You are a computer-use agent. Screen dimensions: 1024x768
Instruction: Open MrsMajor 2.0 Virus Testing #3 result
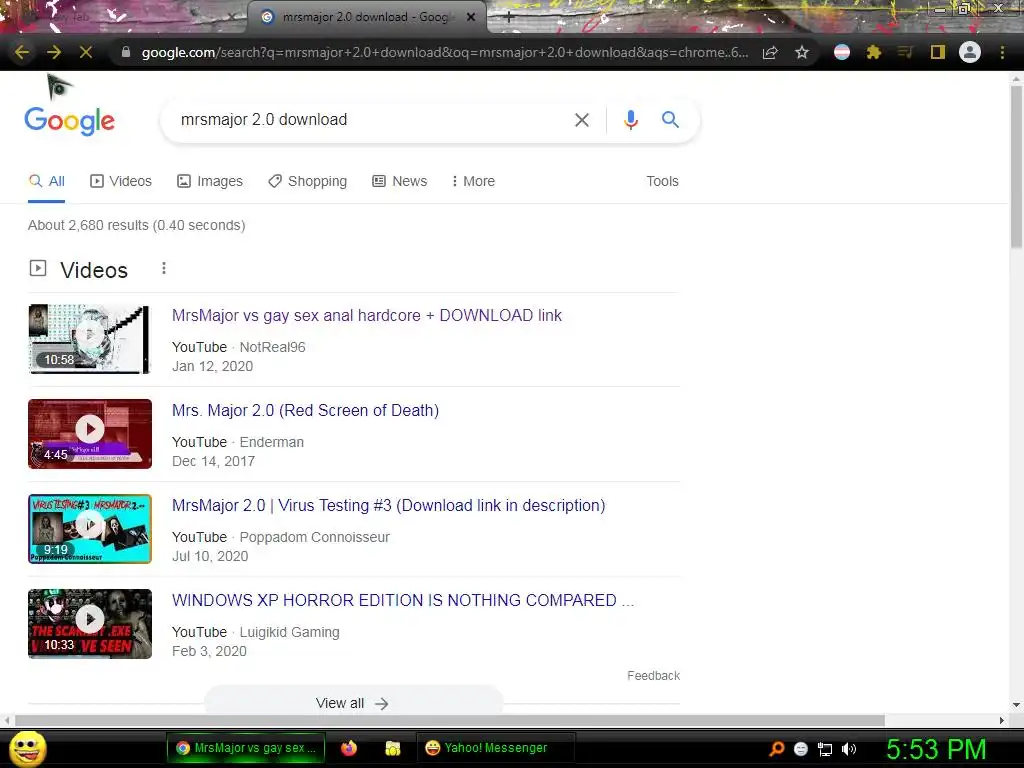point(389,505)
